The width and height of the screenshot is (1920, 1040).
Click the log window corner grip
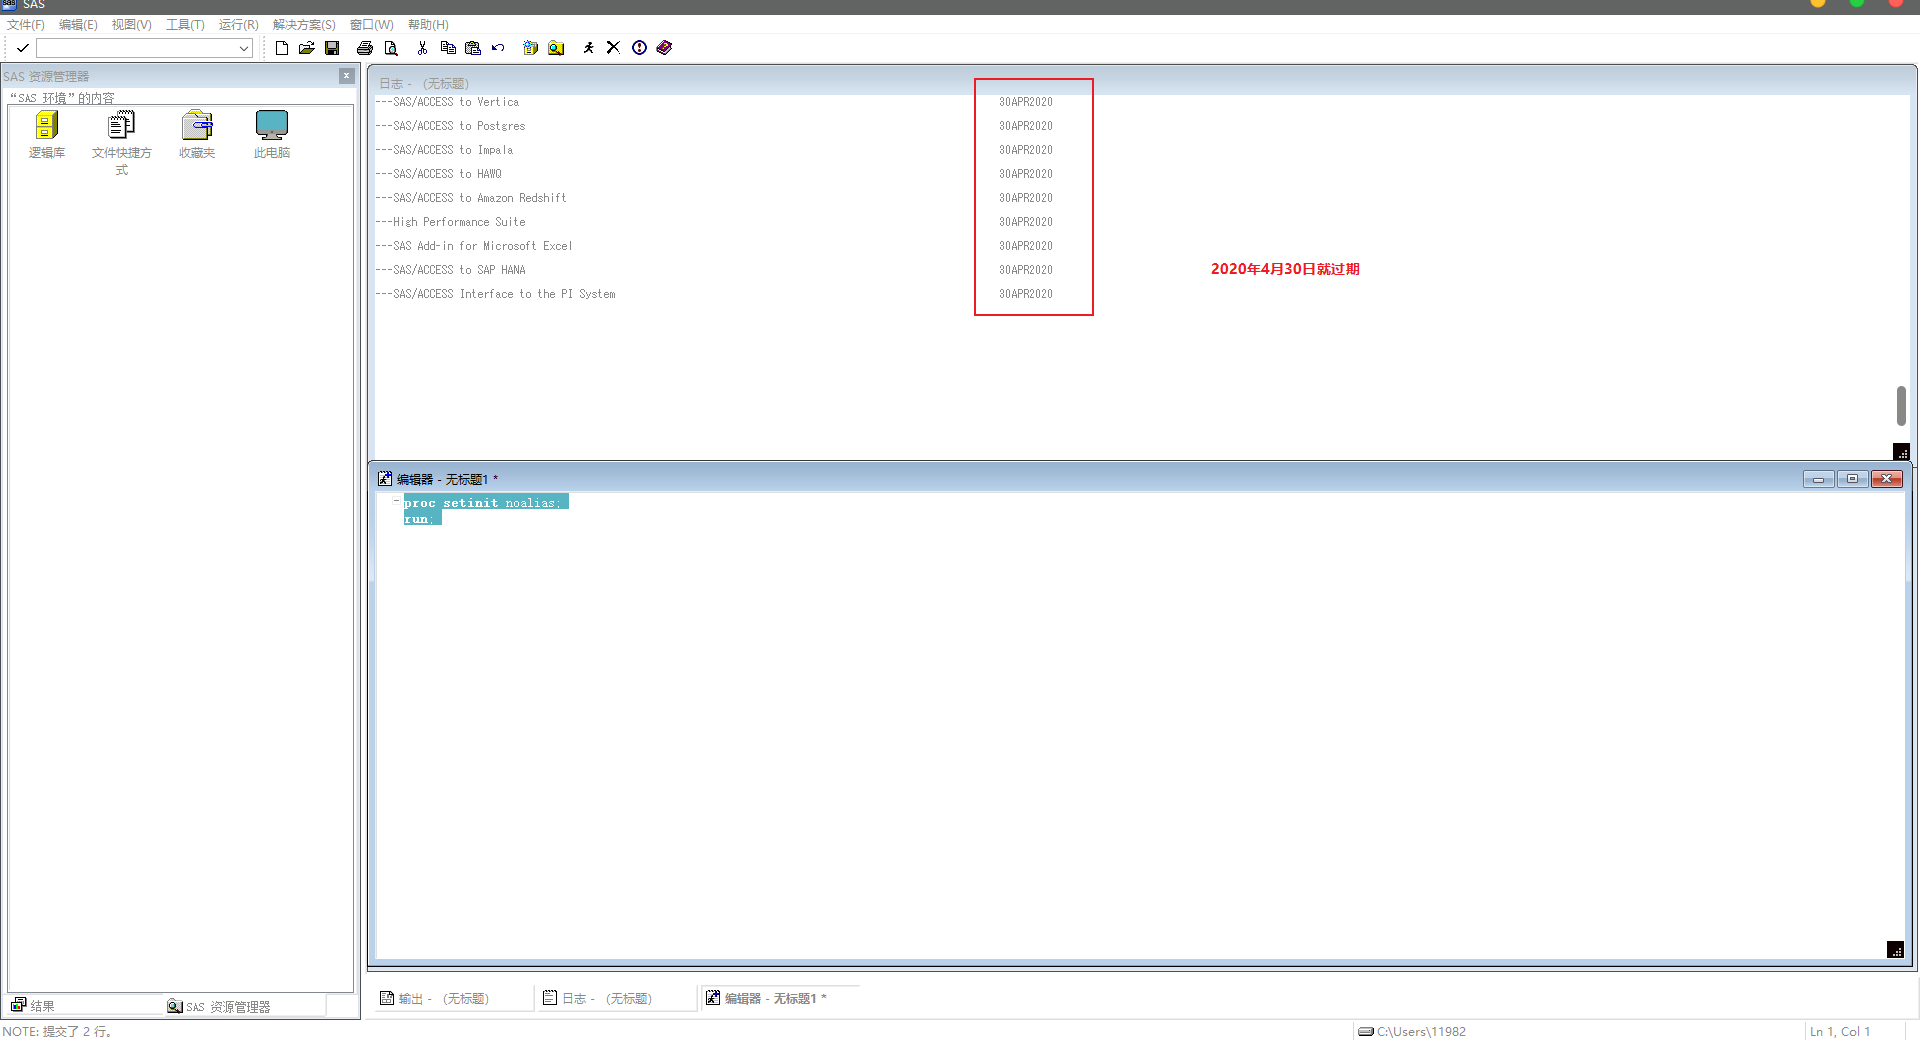coord(1901,452)
